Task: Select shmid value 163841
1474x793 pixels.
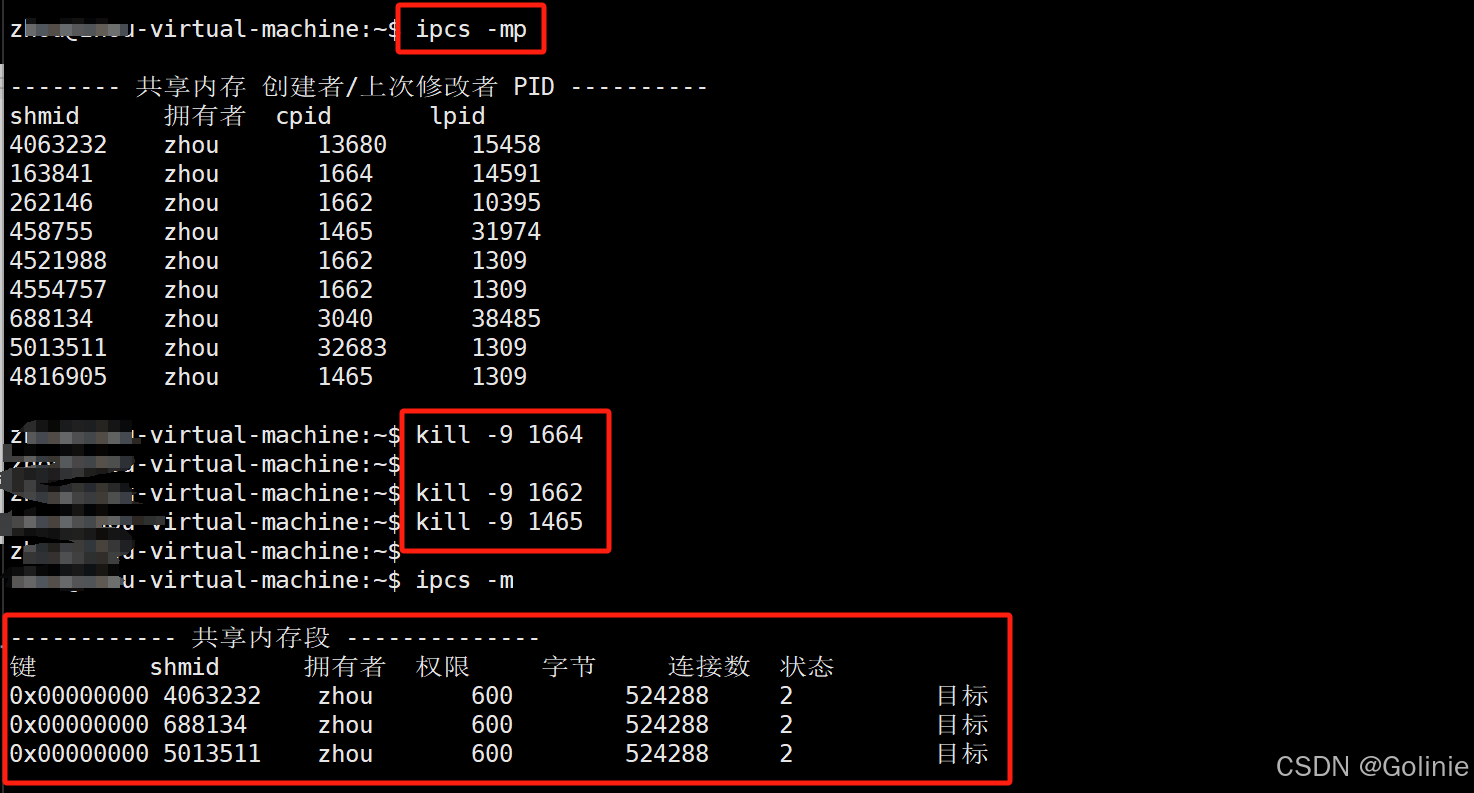Action: click(51, 174)
